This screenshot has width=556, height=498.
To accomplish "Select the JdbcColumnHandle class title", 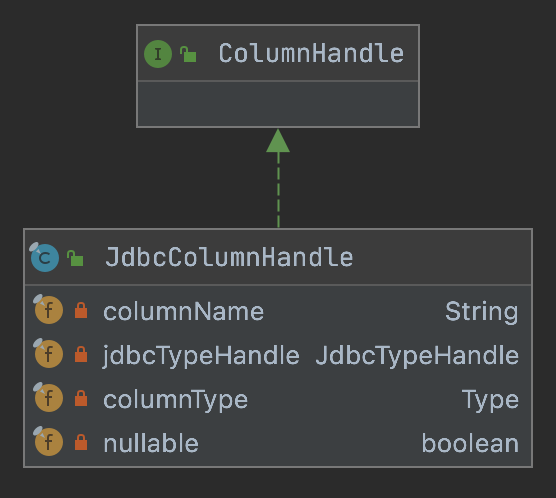I will 229,257.
